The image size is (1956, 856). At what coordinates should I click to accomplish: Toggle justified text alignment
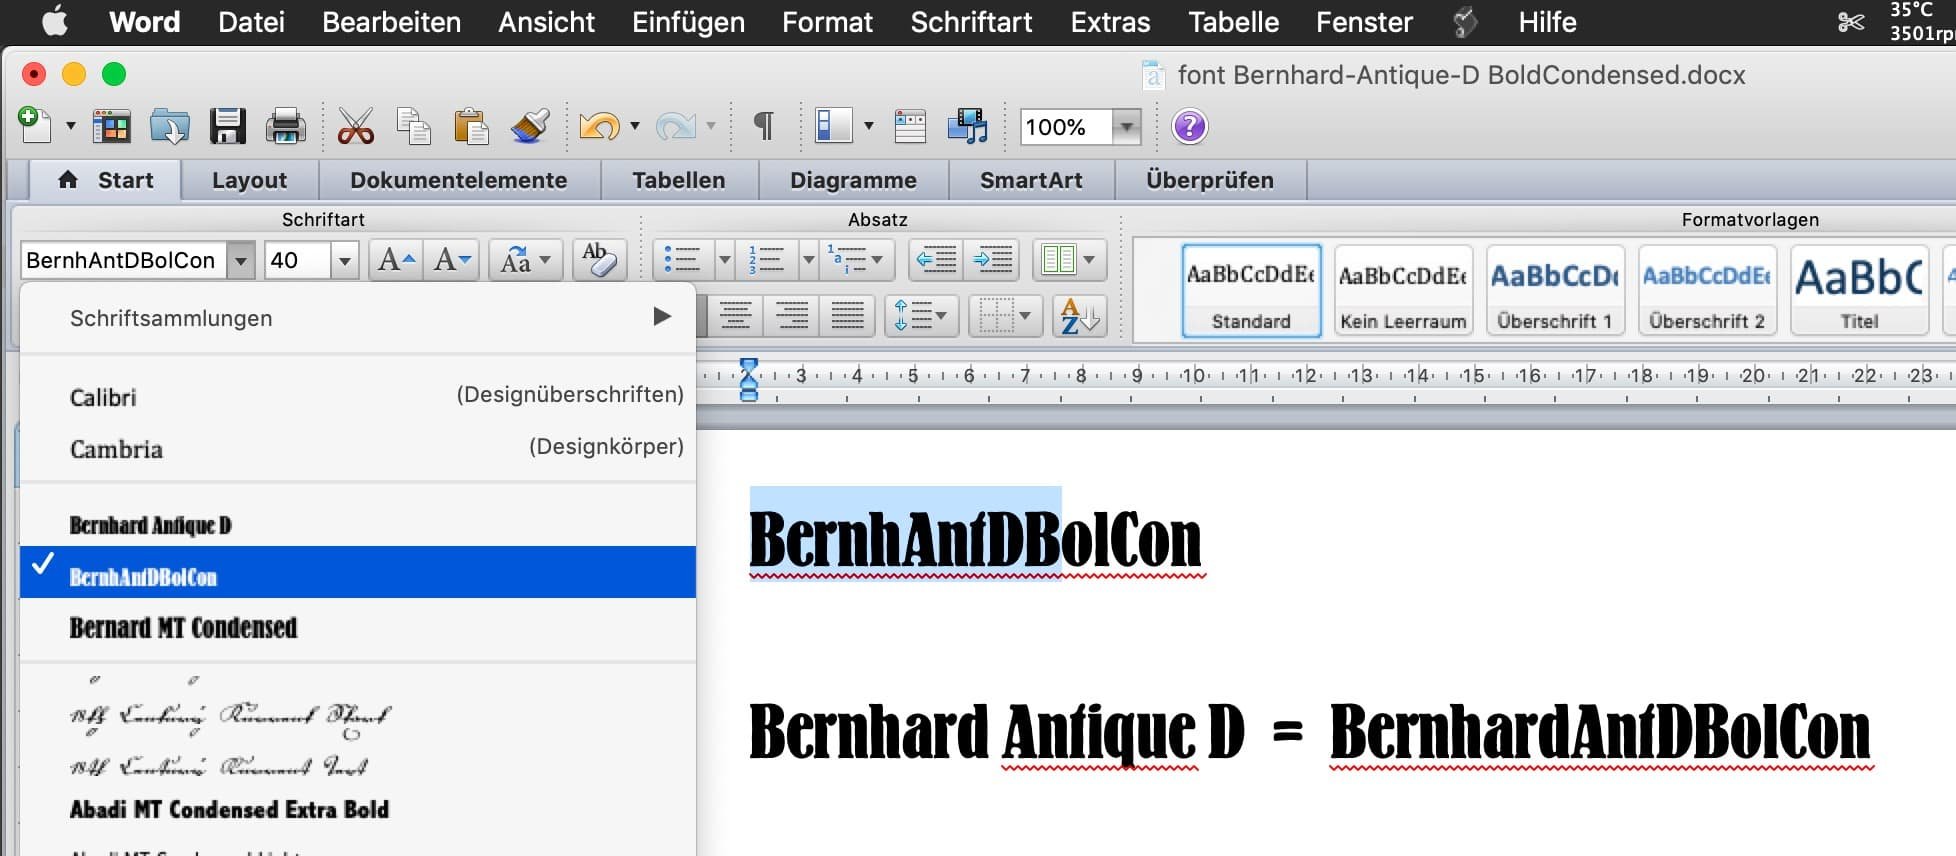coord(847,317)
